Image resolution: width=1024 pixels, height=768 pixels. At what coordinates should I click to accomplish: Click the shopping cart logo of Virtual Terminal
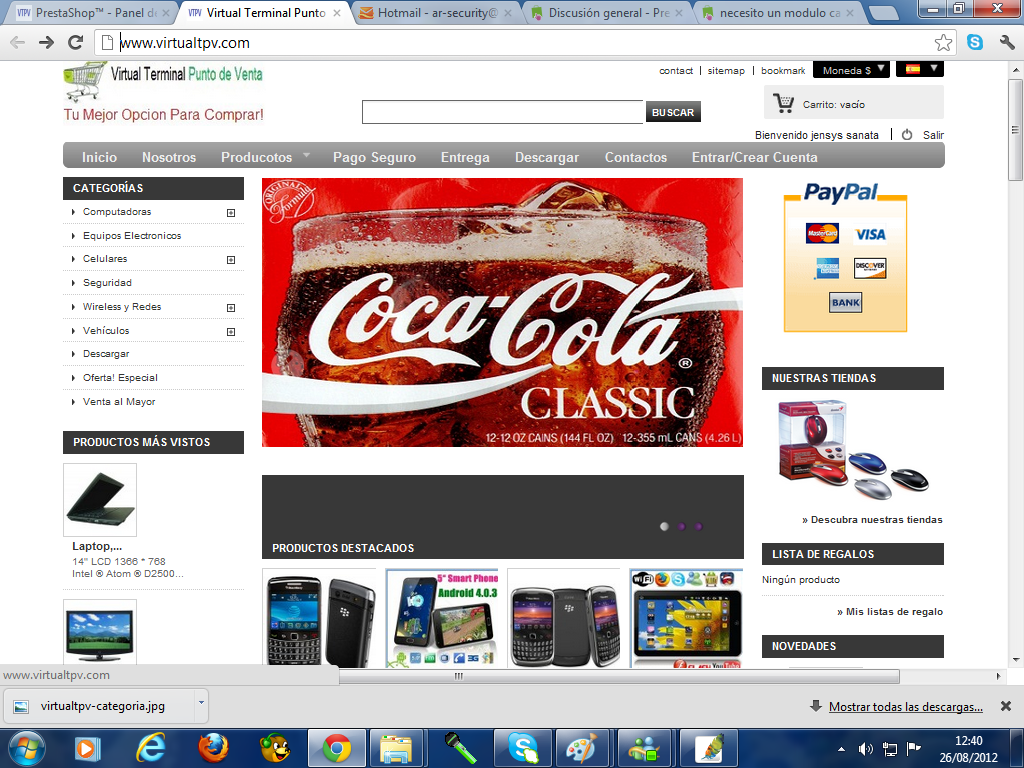coord(84,81)
